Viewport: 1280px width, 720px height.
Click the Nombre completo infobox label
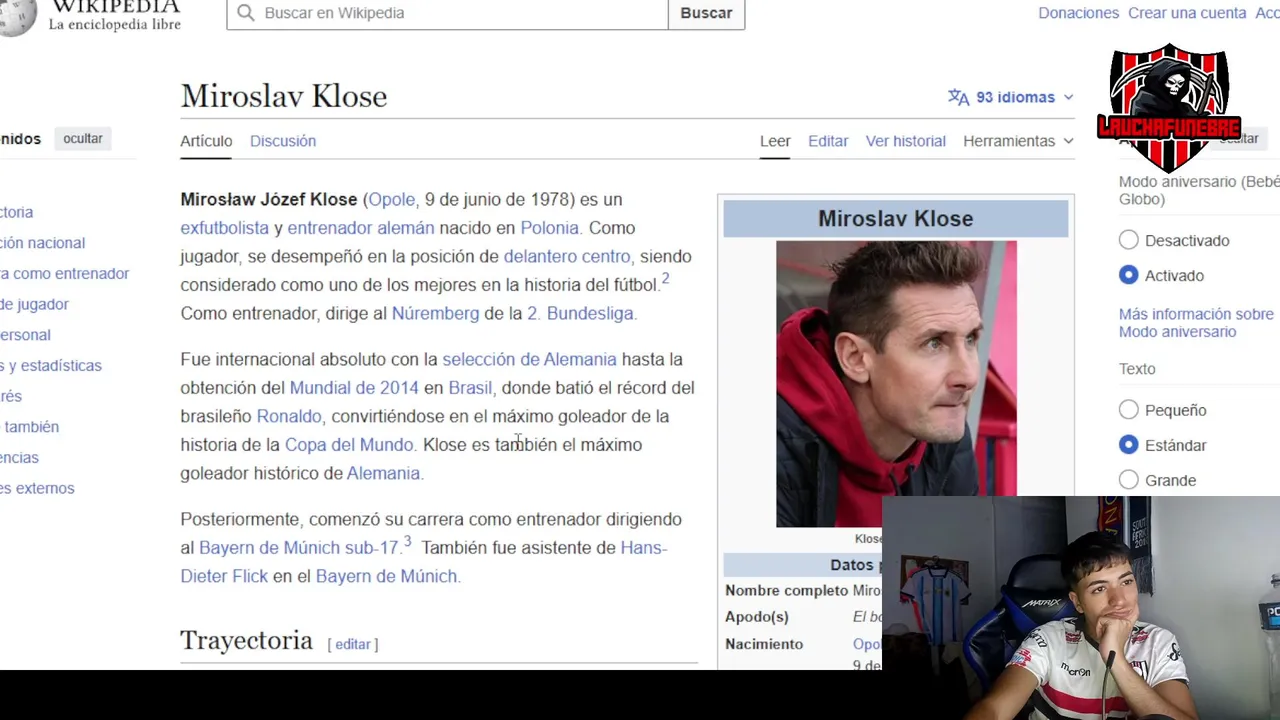786,591
